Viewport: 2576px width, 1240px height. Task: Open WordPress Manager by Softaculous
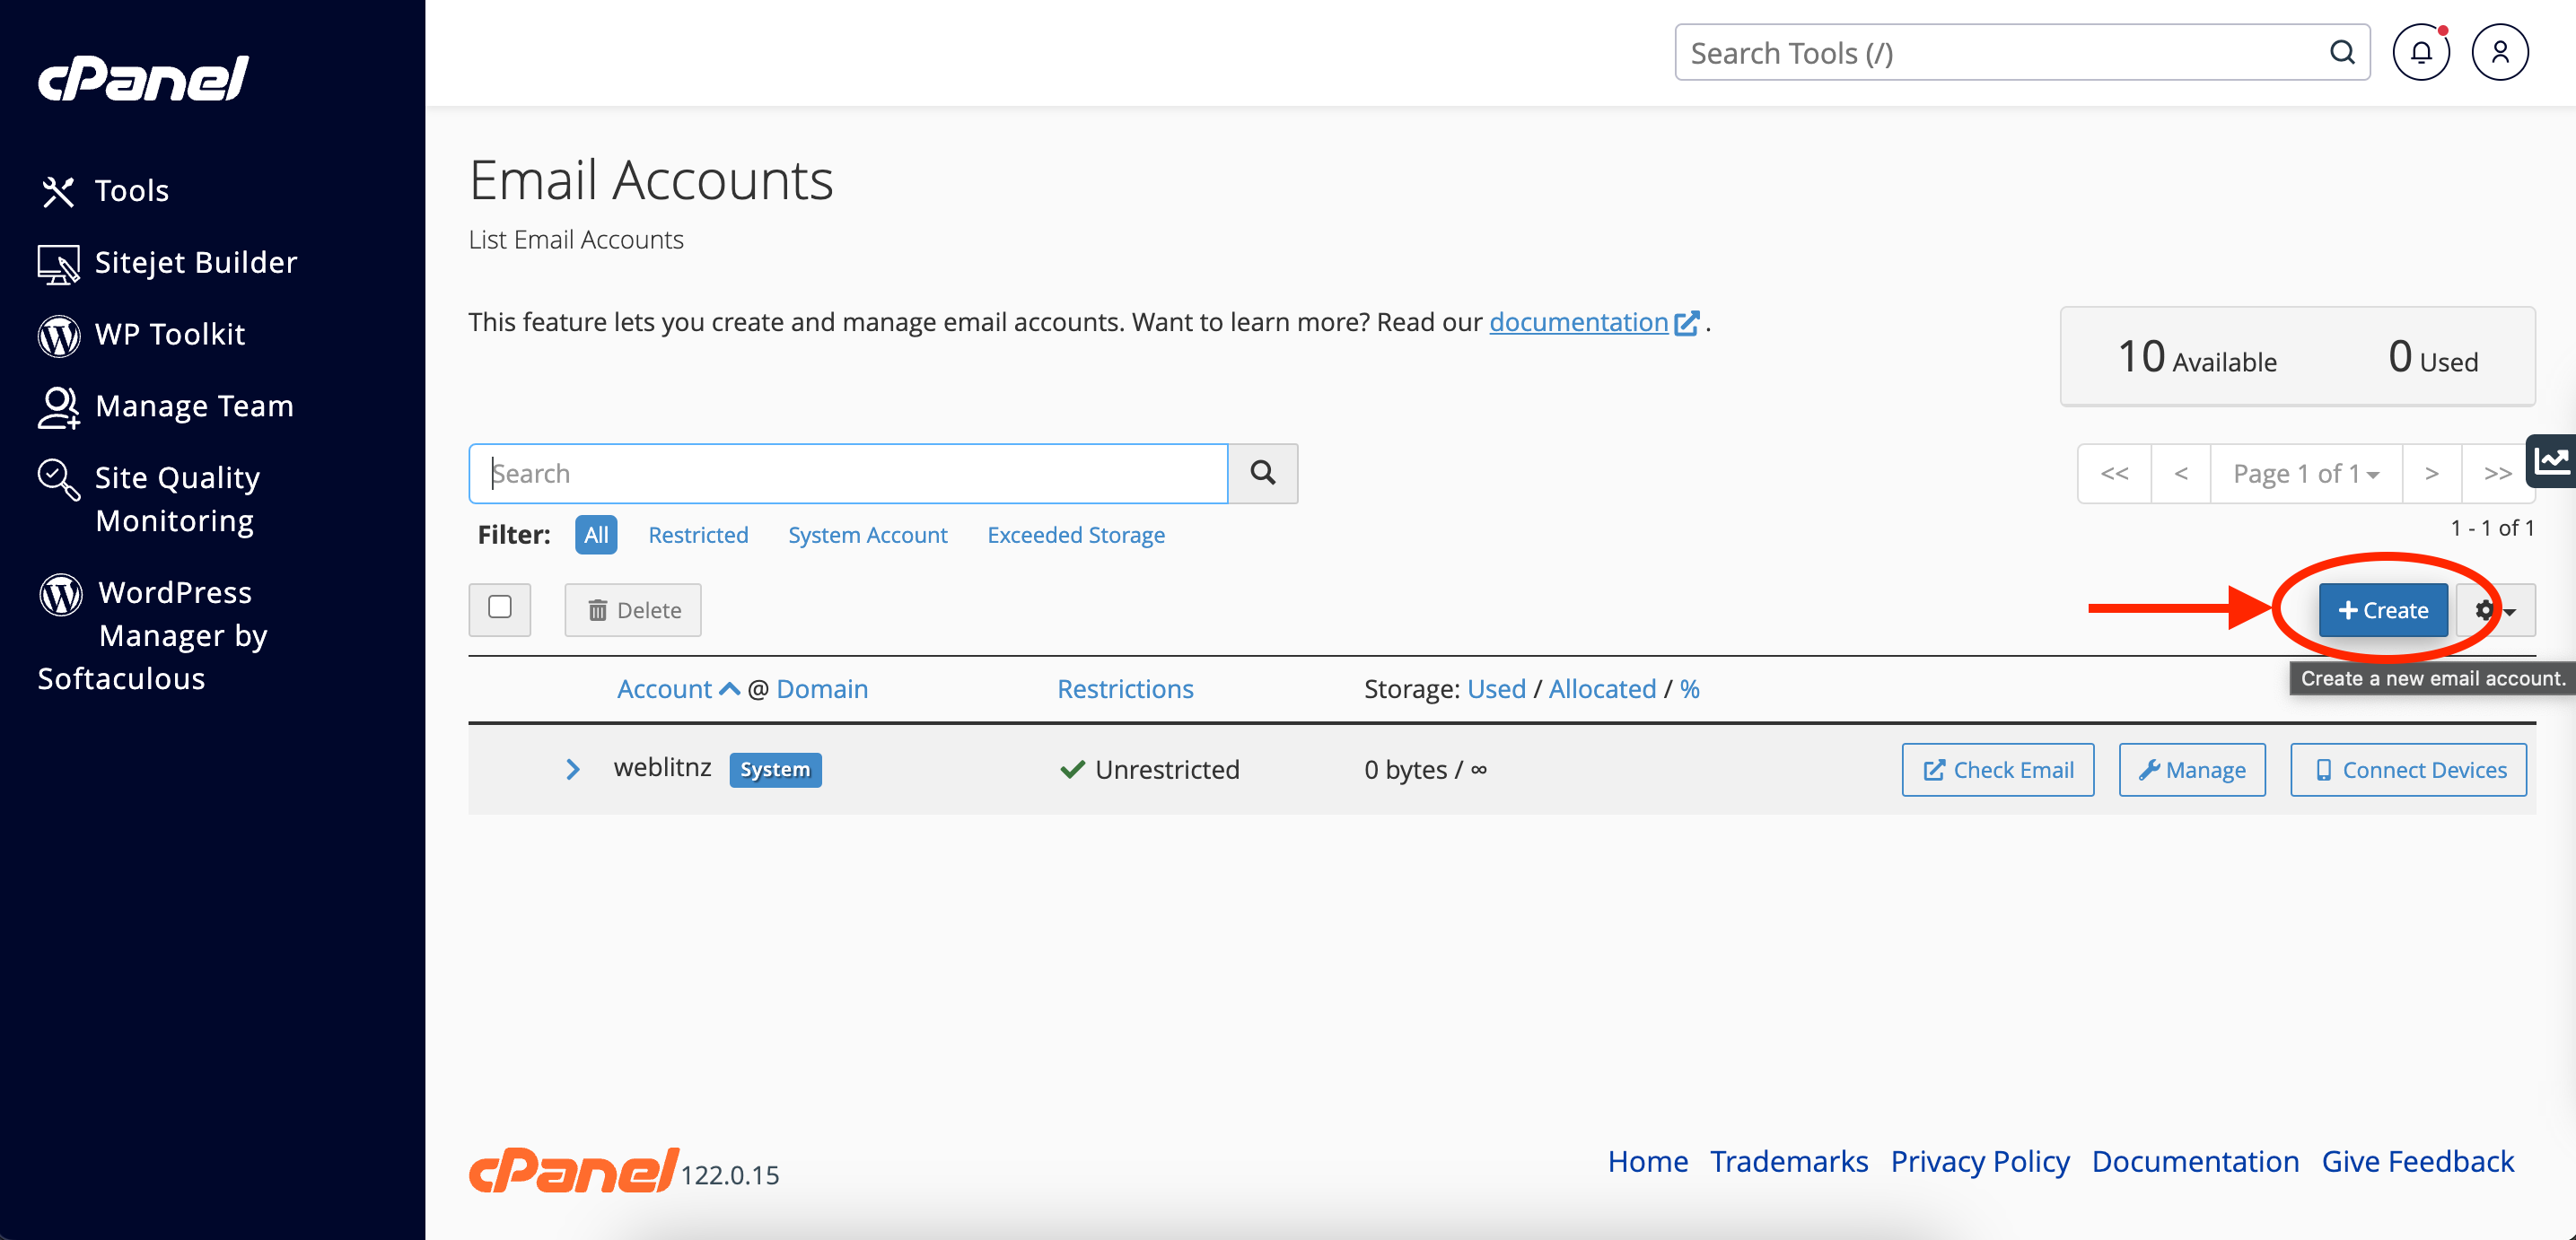(153, 635)
